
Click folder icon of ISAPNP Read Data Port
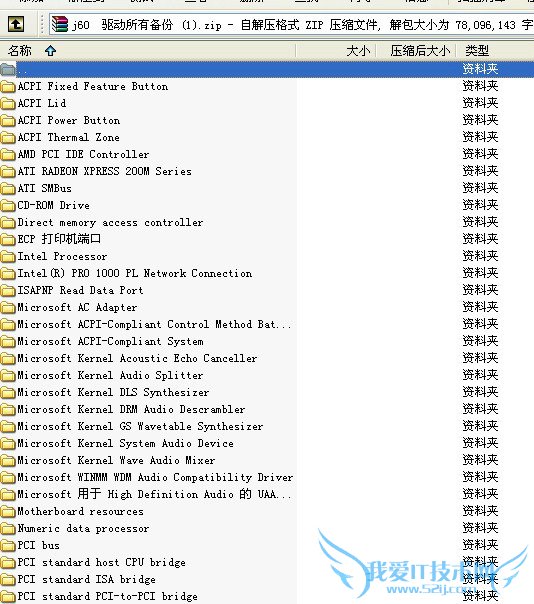[x=8, y=290]
